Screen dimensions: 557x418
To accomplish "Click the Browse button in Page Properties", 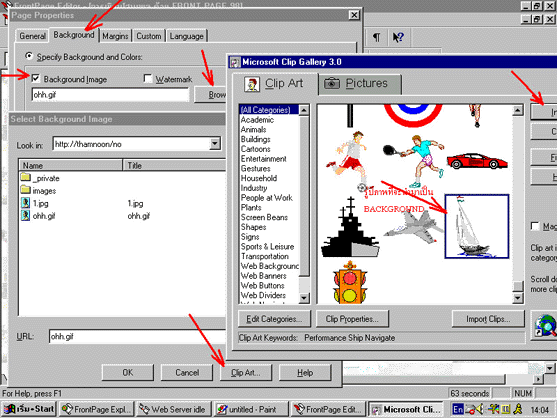I will pos(210,95).
